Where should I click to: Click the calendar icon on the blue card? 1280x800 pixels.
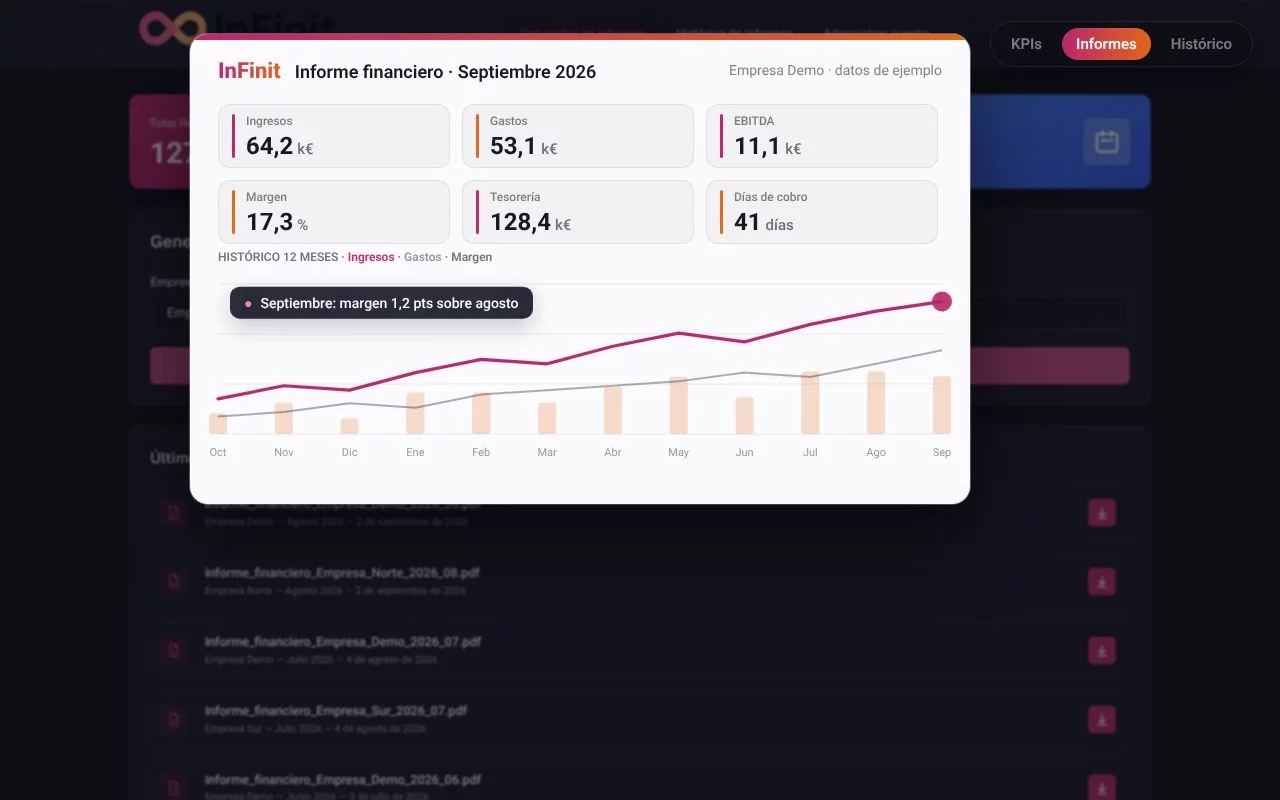(1106, 142)
